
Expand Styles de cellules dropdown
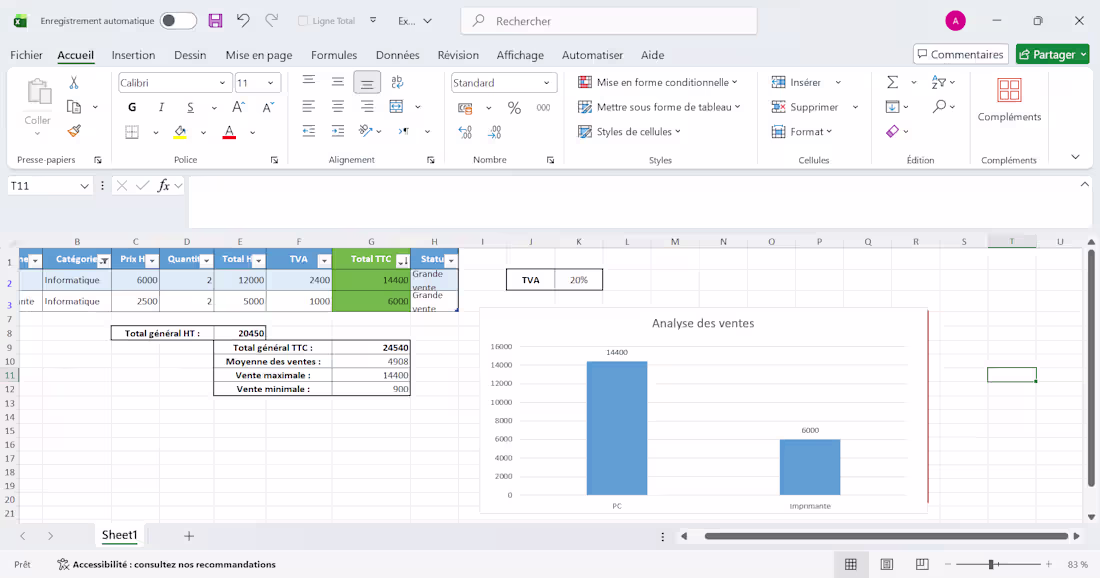click(629, 131)
